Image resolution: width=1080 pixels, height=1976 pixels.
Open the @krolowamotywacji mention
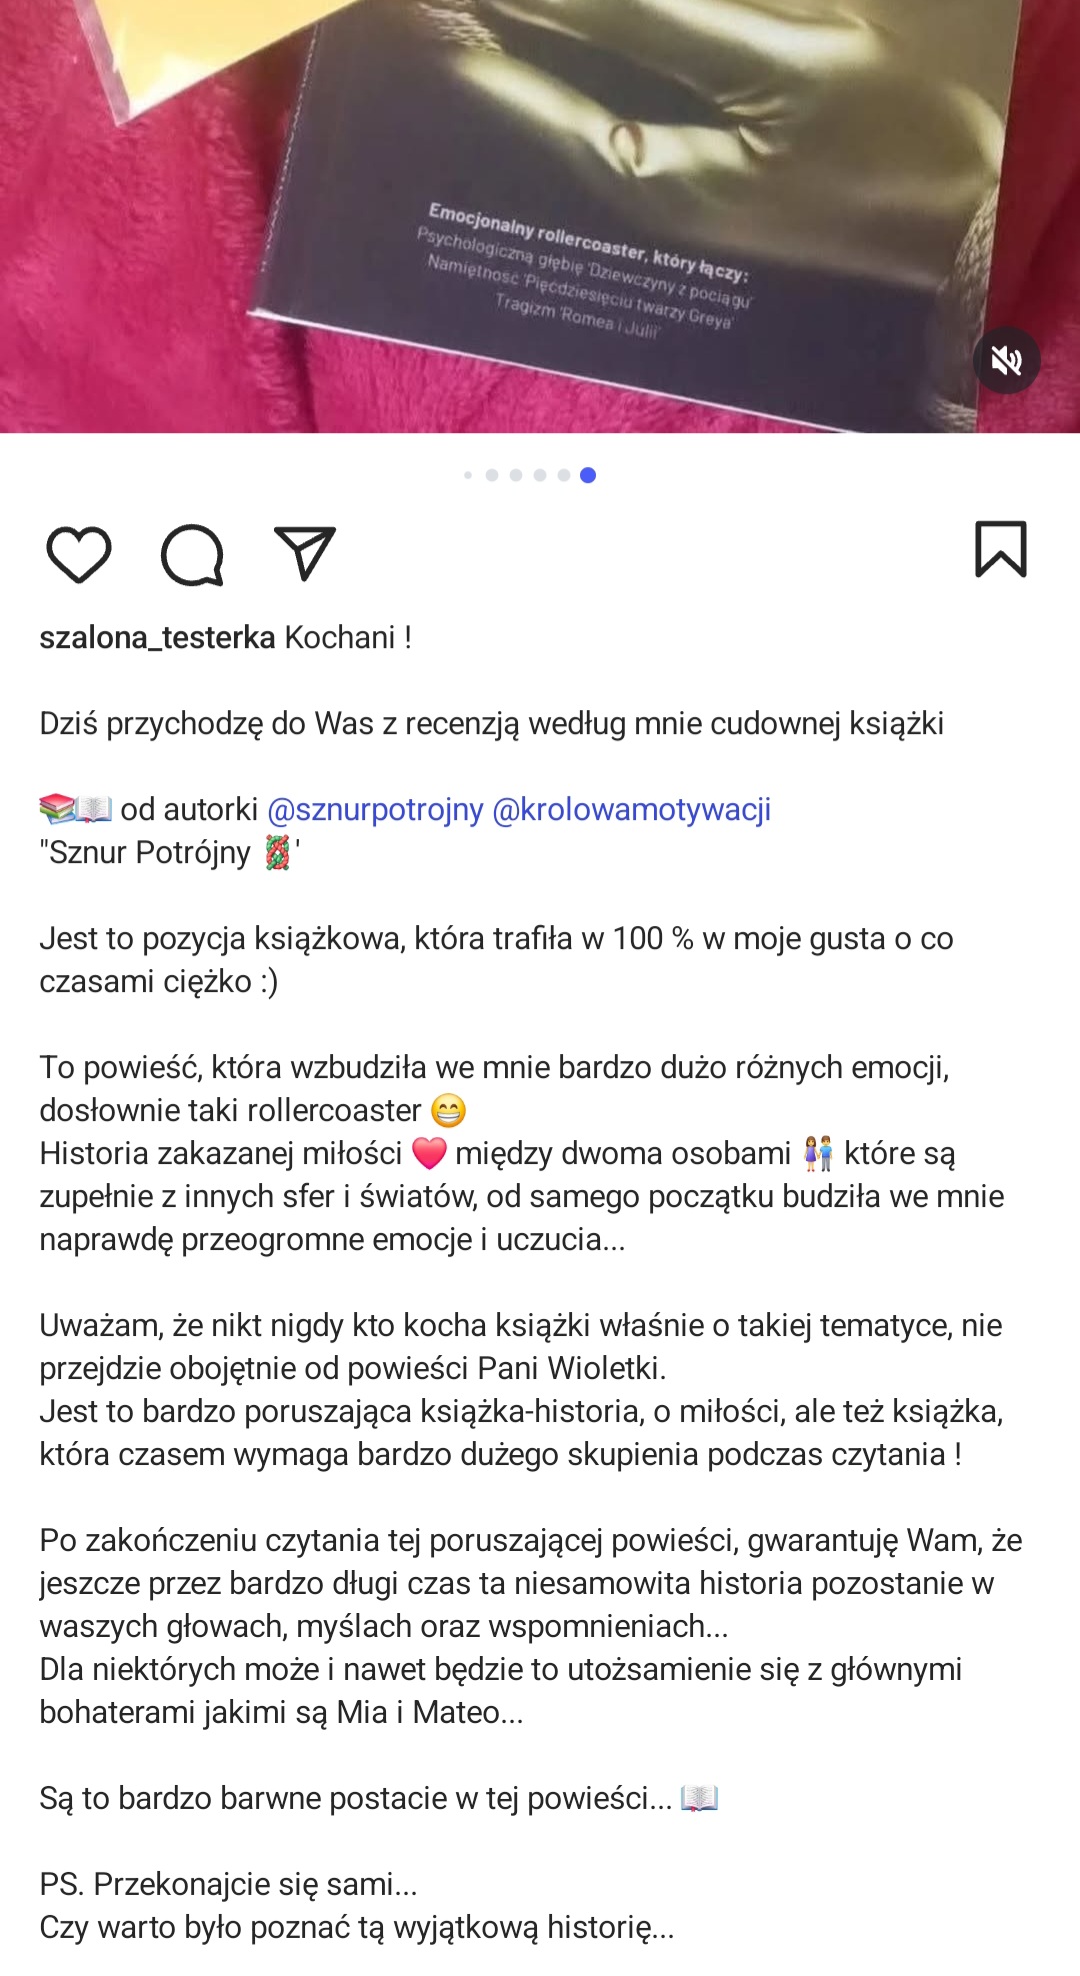click(x=631, y=809)
